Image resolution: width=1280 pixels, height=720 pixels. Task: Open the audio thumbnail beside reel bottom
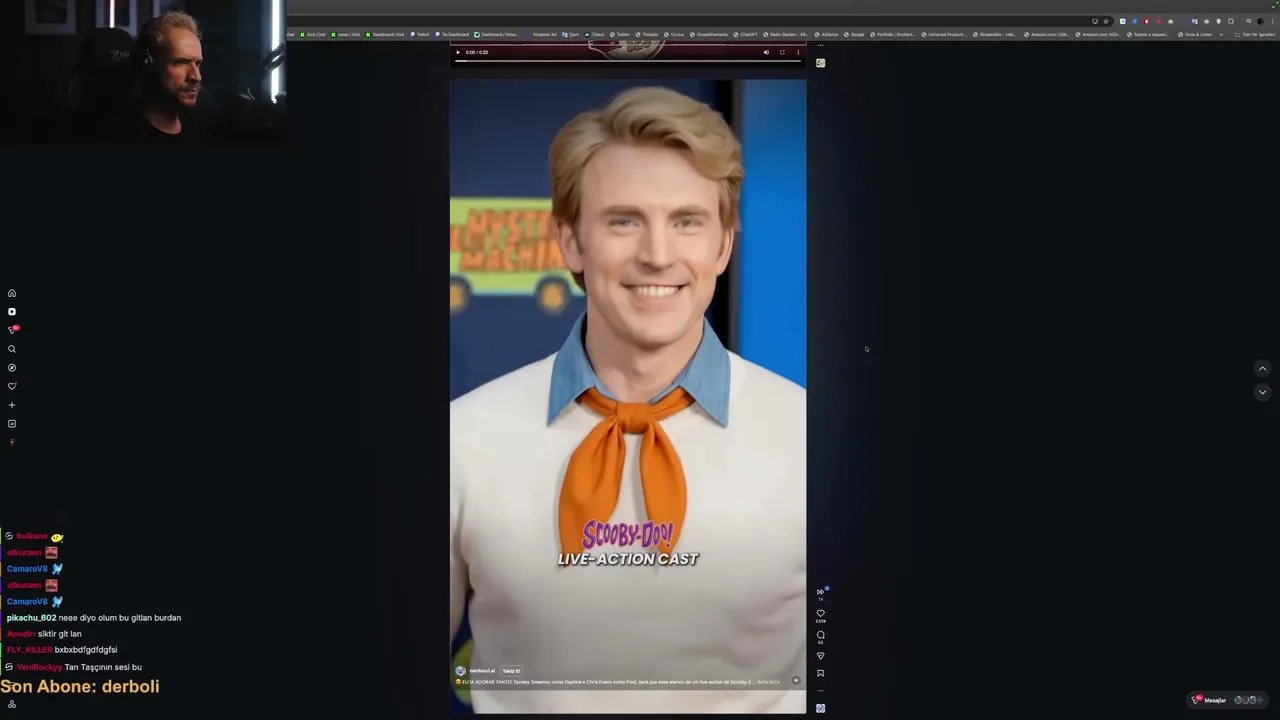pos(820,708)
